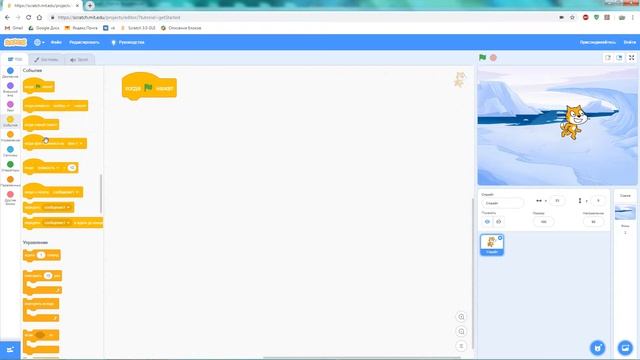Open message dropdown in 'когда я получу' block
The image size is (640, 360).
coord(65,192)
